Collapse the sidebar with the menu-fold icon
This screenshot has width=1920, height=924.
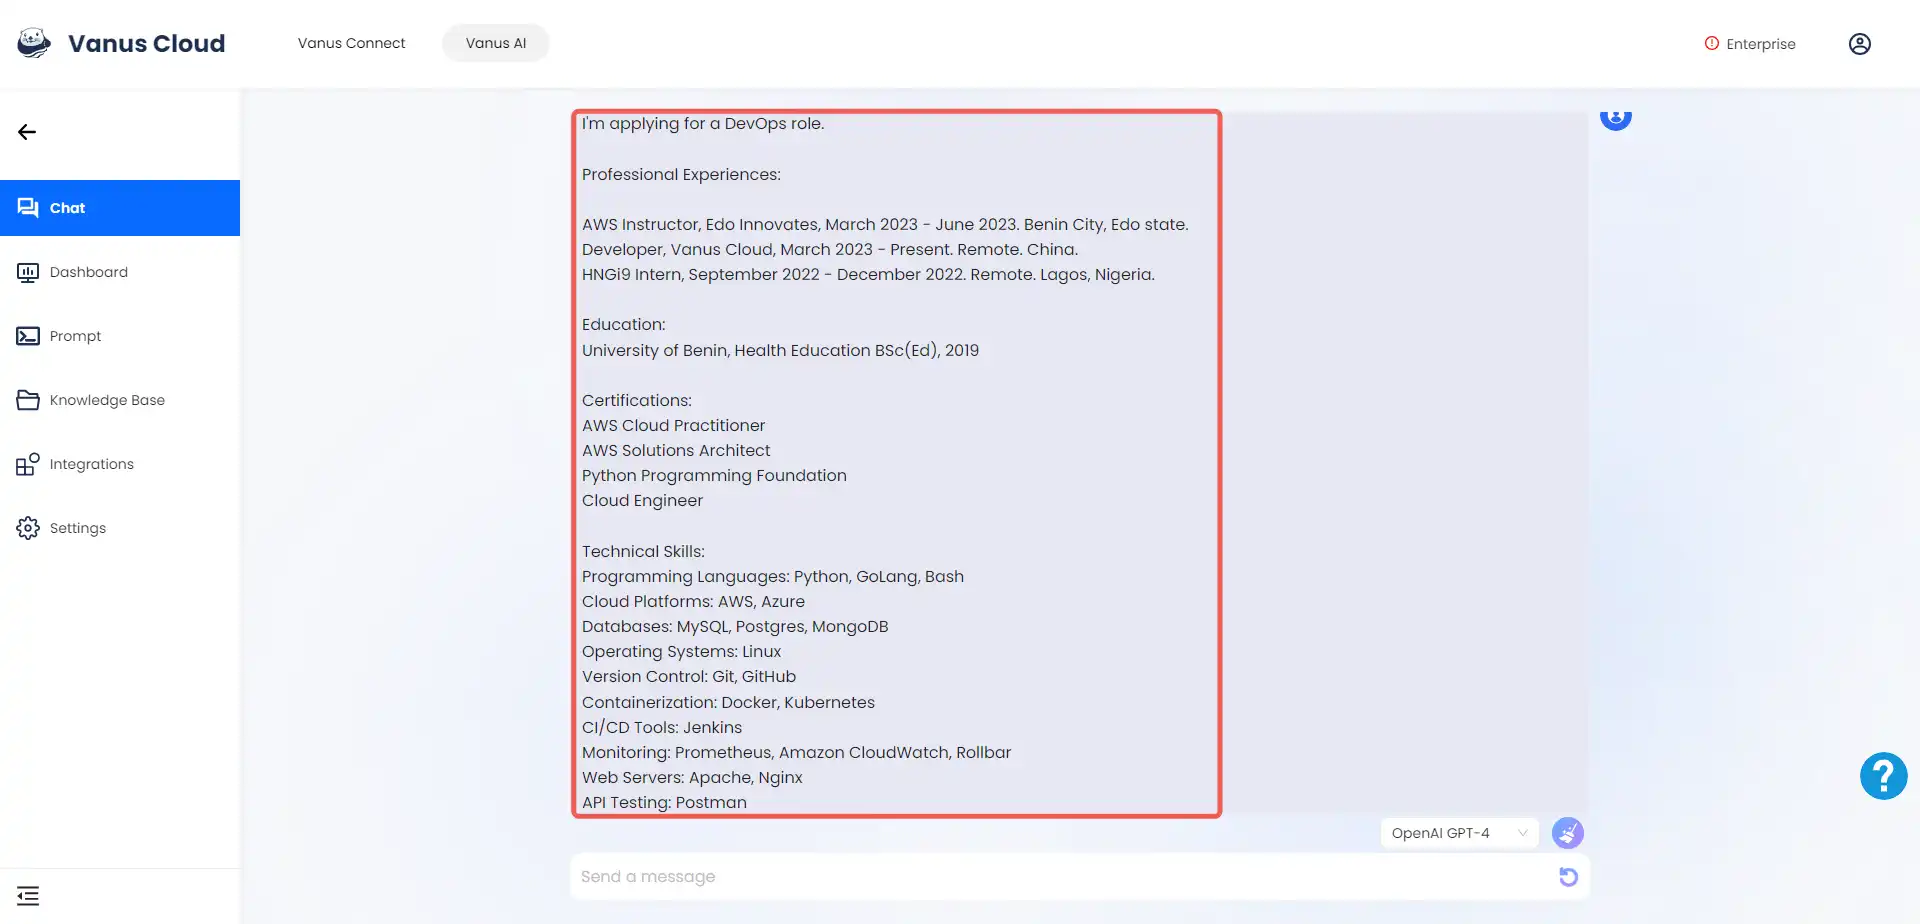[28, 896]
